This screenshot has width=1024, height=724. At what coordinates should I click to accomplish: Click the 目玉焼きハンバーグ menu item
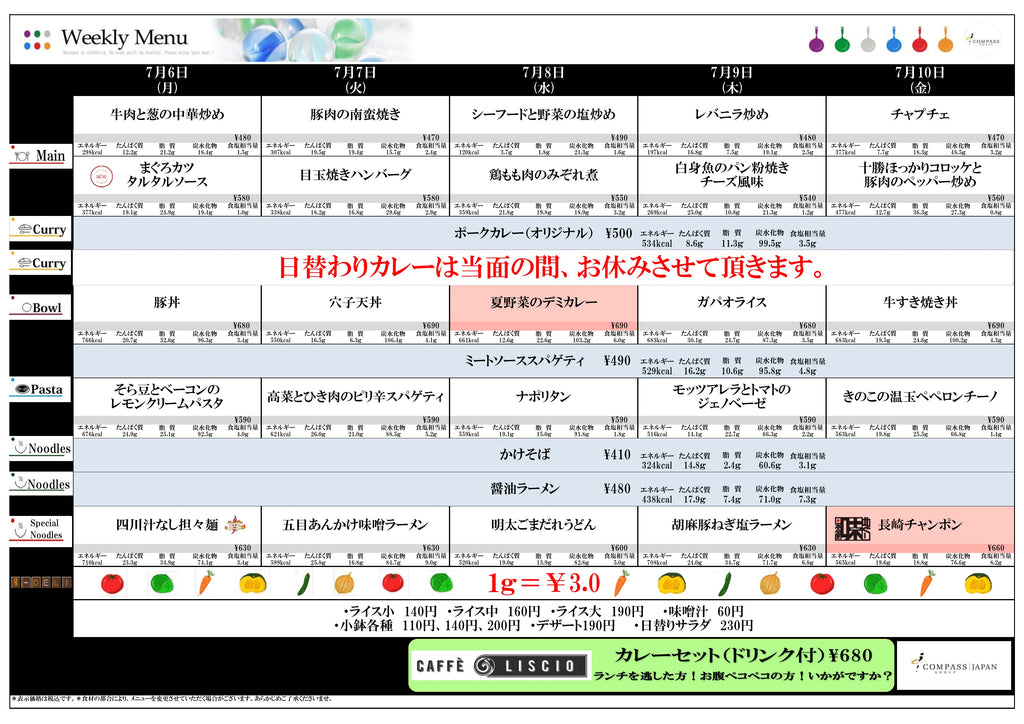[355, 174]
